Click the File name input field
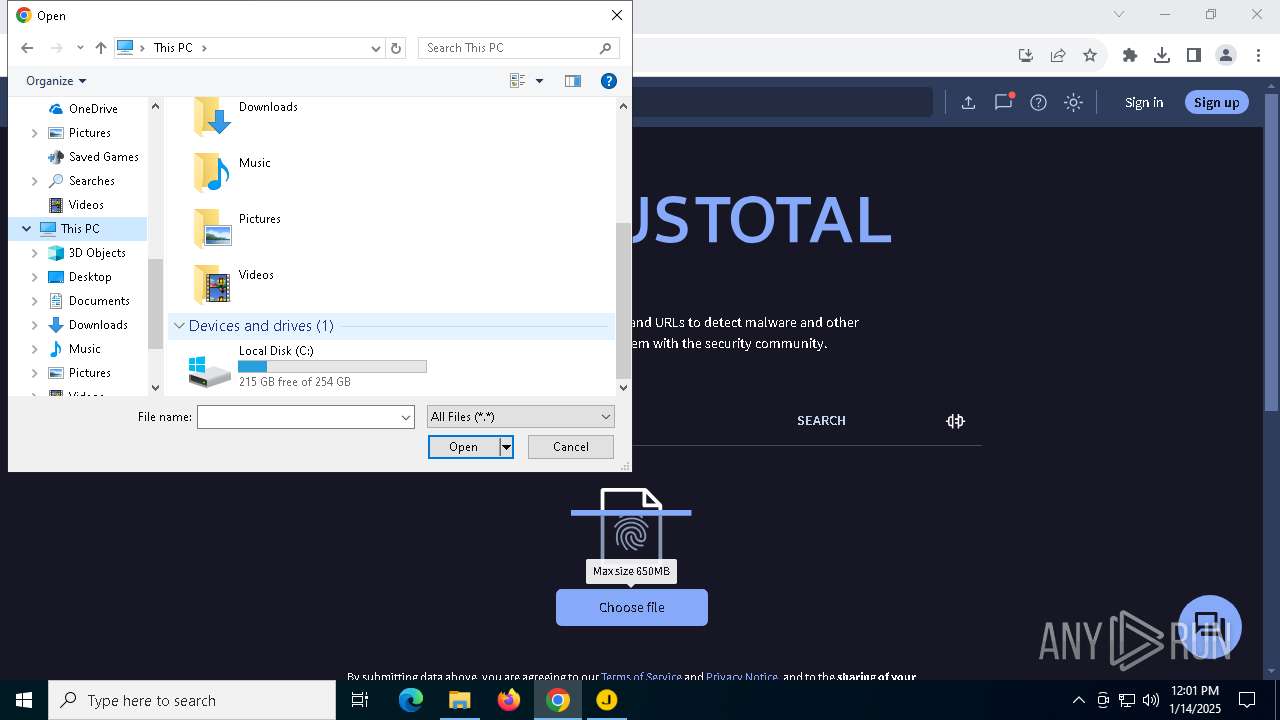 click(x=298, y=417)
